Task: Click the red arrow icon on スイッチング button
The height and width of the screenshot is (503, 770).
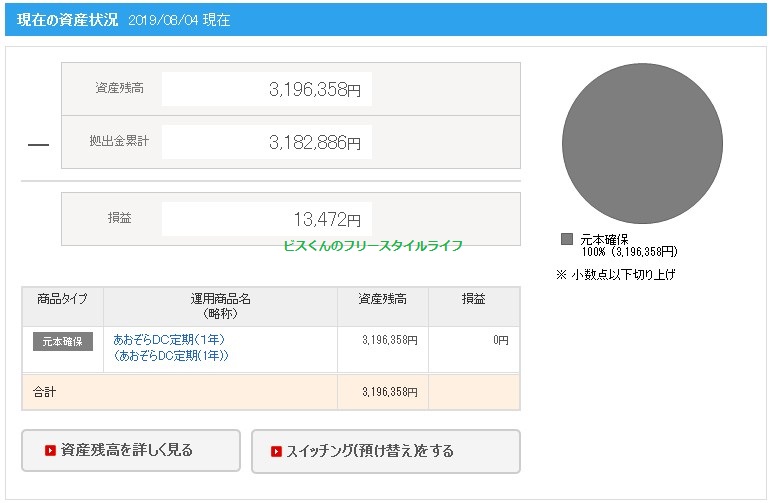Action: tap(276, 451)
